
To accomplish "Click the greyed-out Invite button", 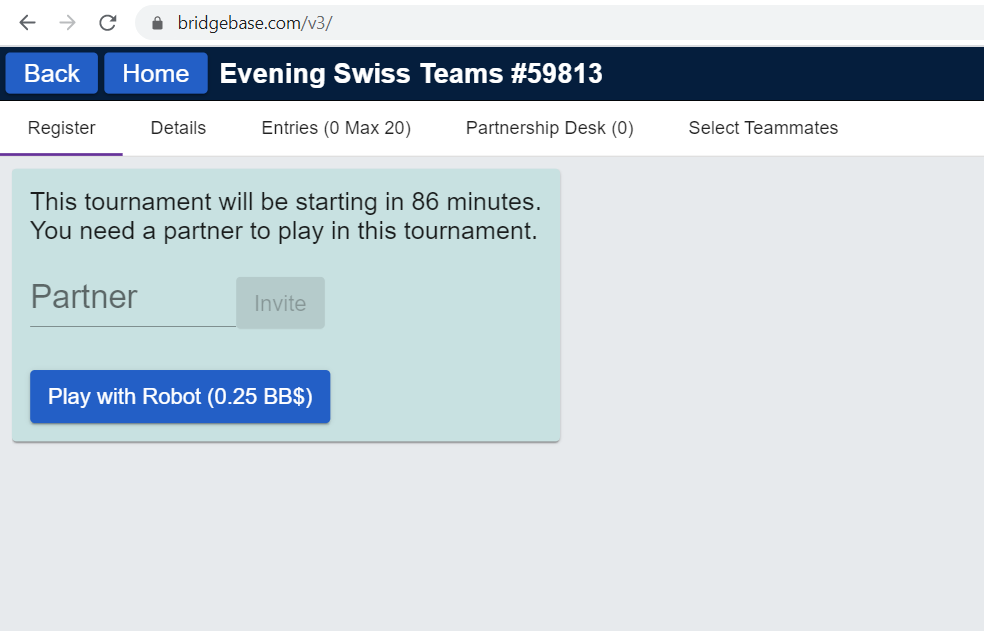I will coord(281,303).
